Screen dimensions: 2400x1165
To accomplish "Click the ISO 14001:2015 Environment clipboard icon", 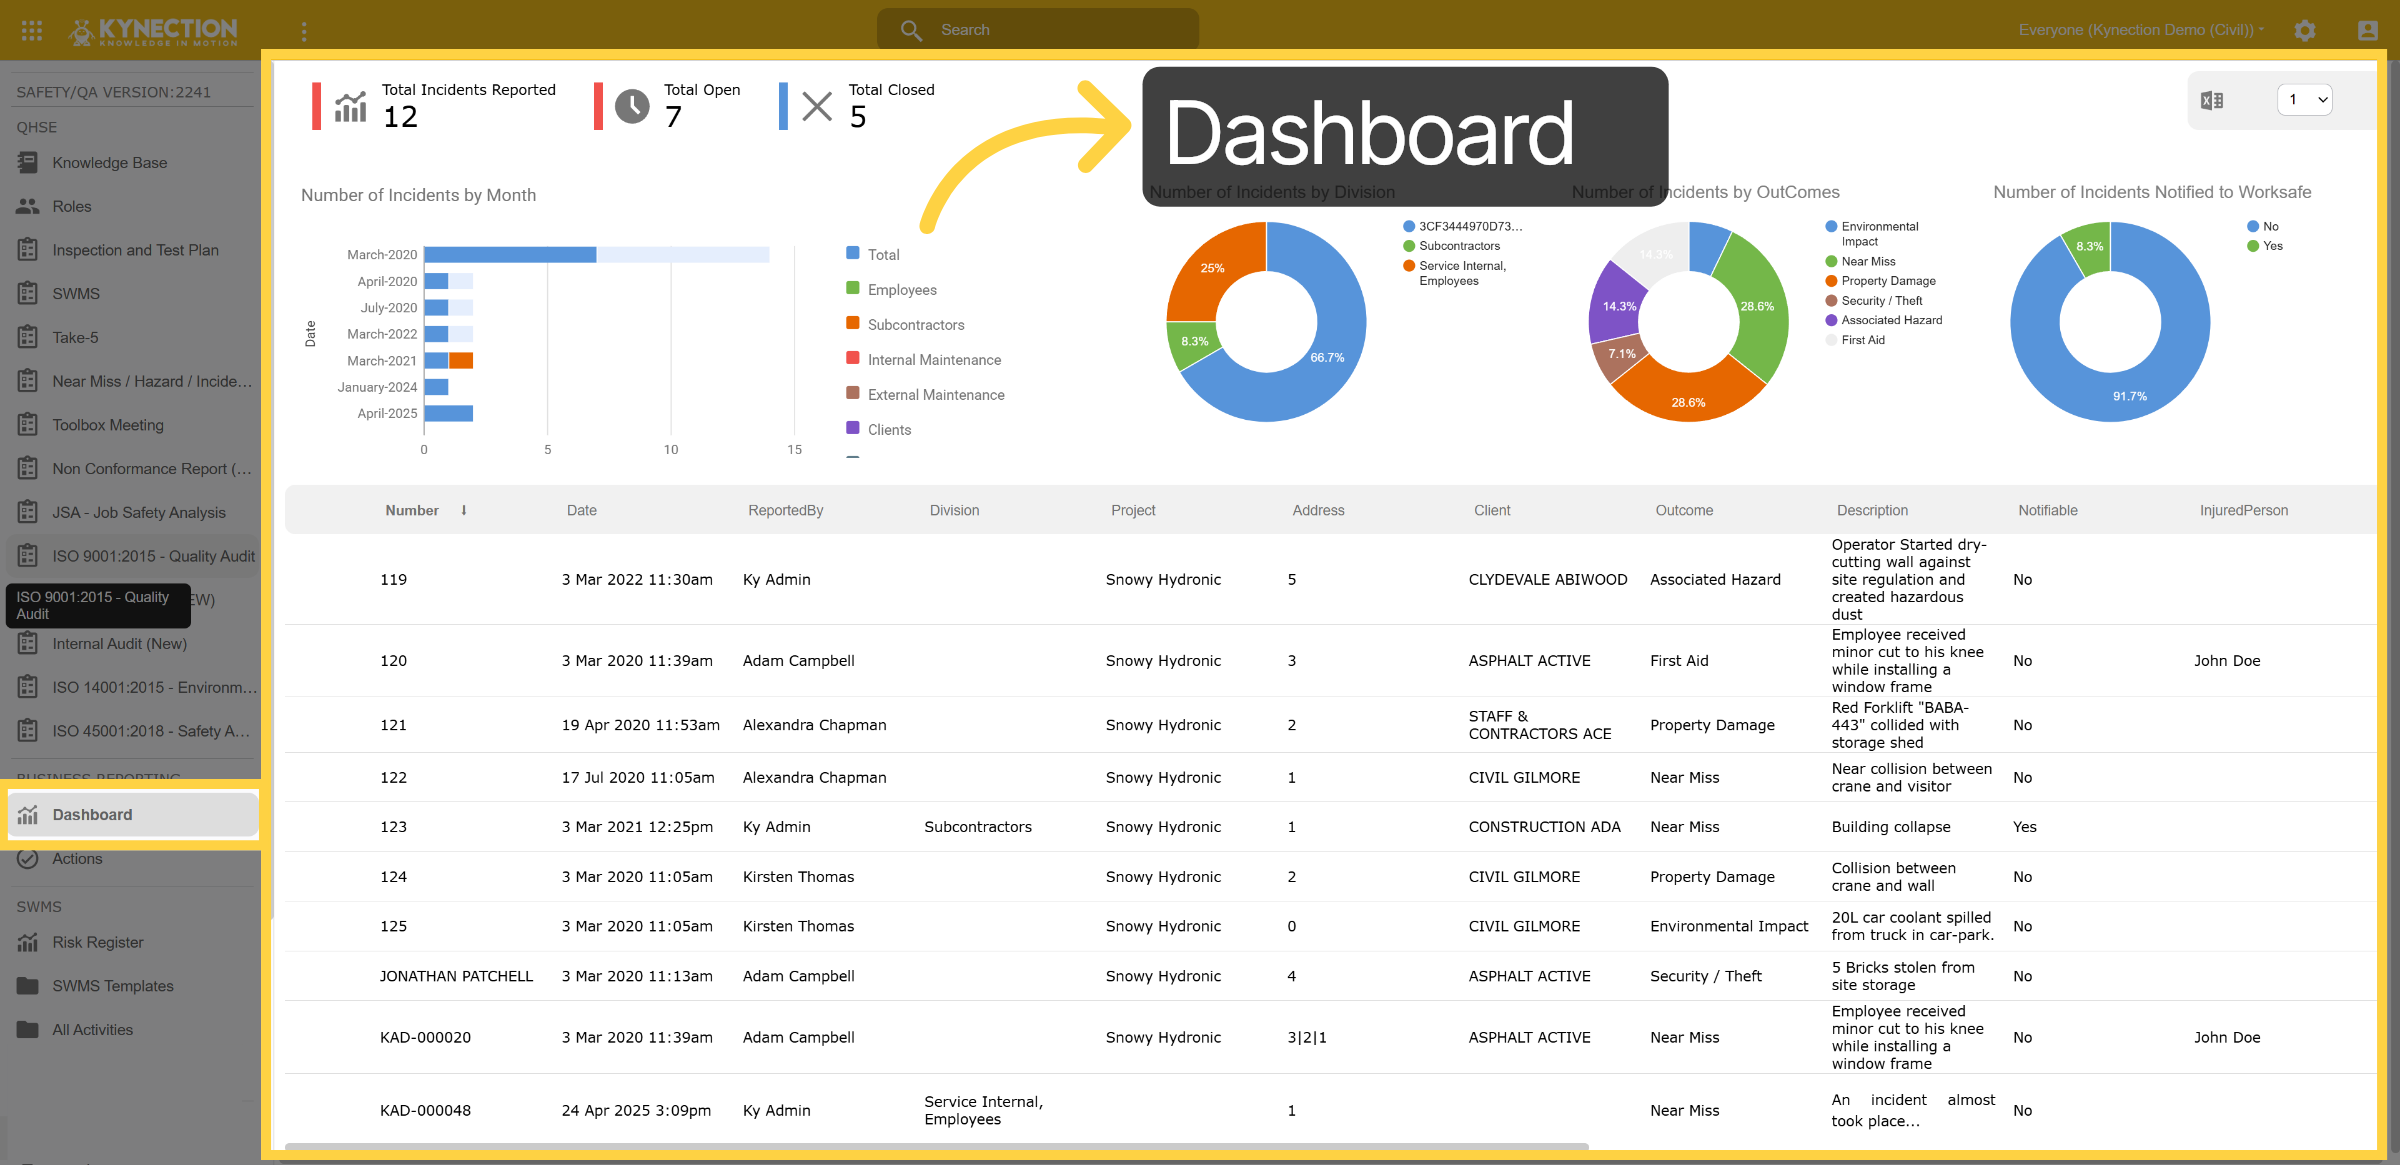I will click(x=28, y=688).
